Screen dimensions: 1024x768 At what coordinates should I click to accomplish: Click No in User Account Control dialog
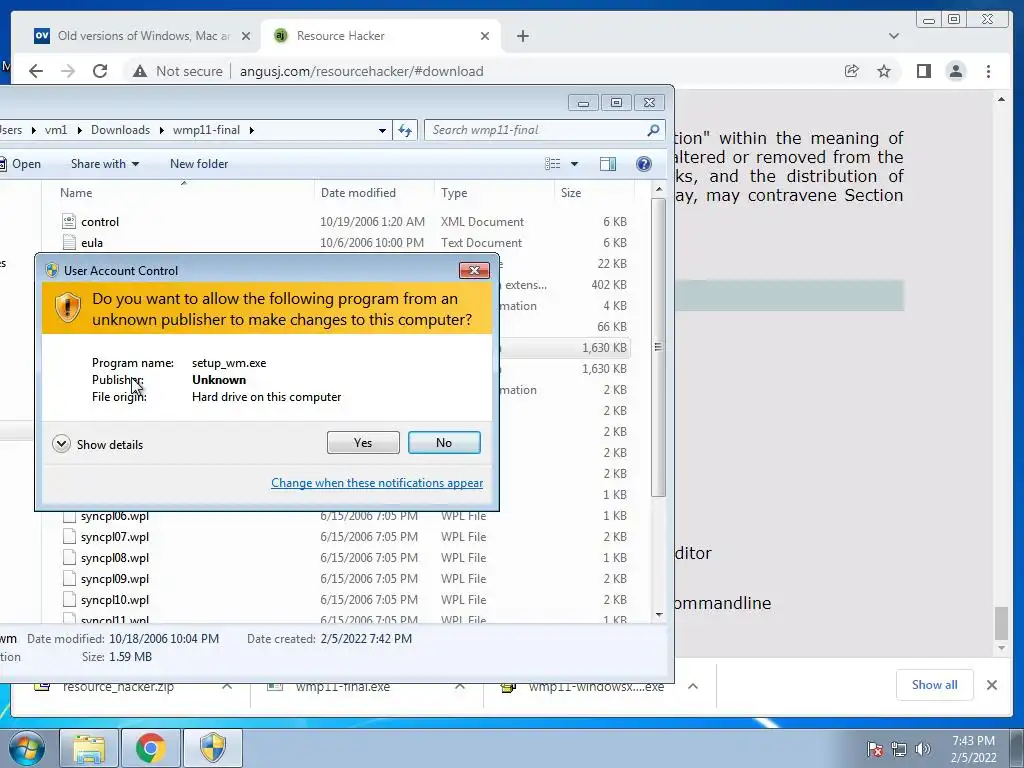point(444,443)
